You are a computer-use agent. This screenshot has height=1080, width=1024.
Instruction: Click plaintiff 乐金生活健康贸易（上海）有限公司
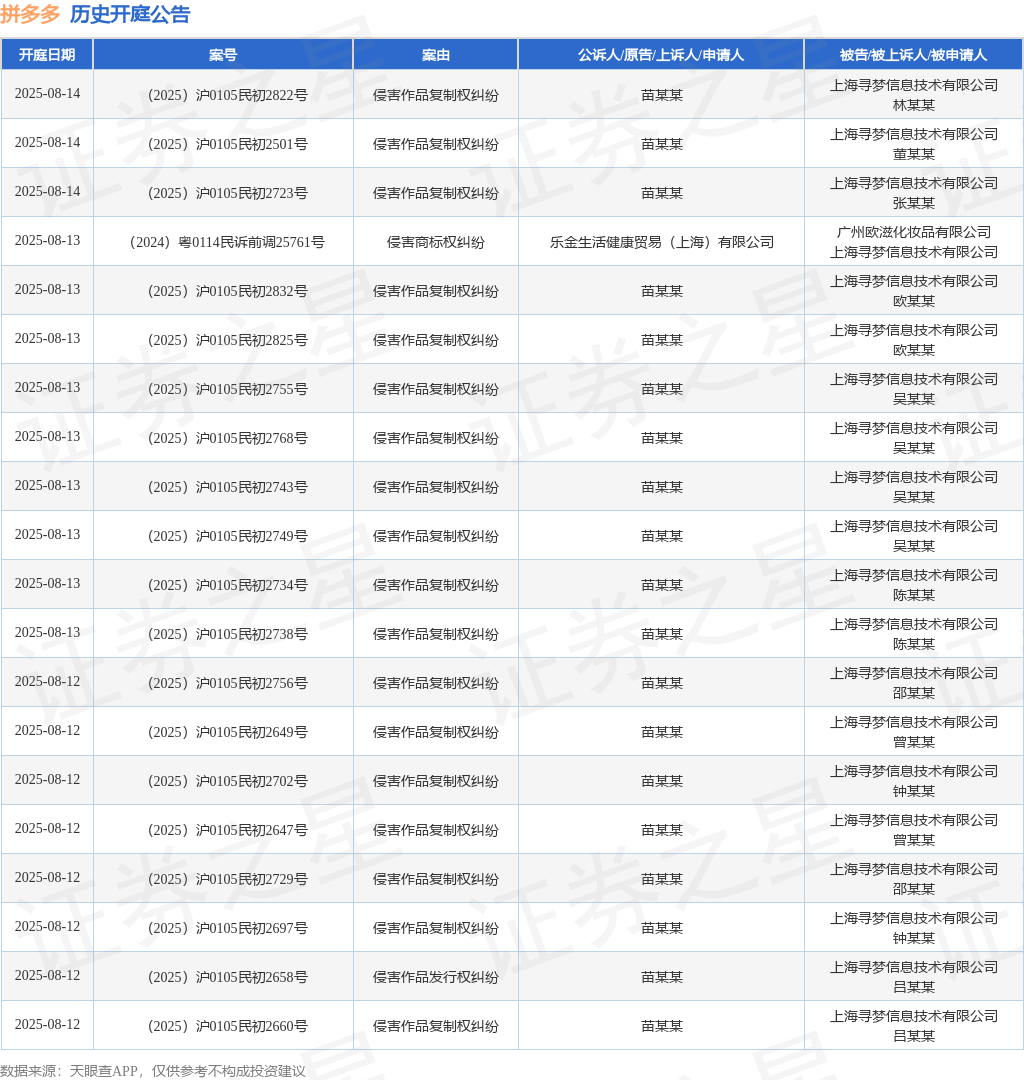[x=661, y=242]
